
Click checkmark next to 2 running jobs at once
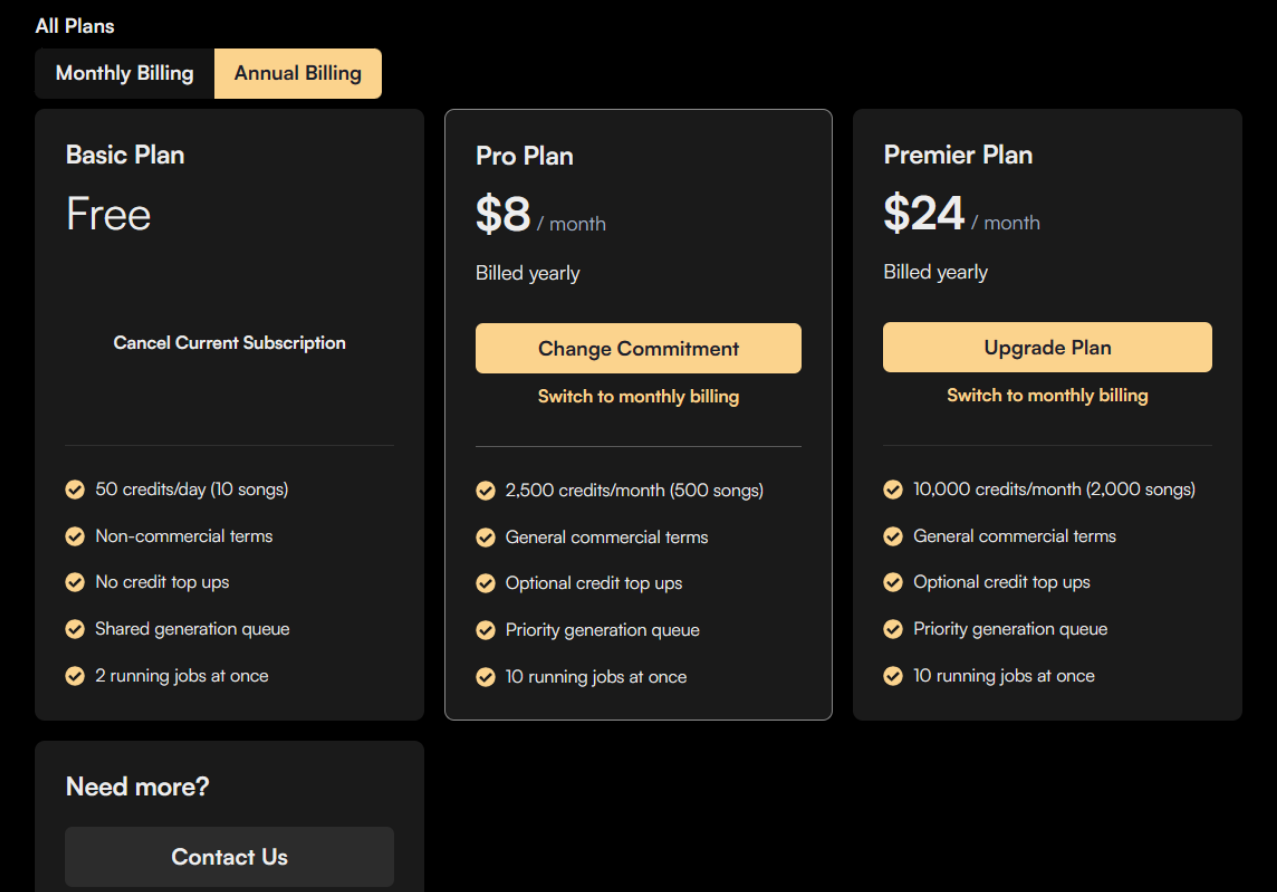coord(75,677)
